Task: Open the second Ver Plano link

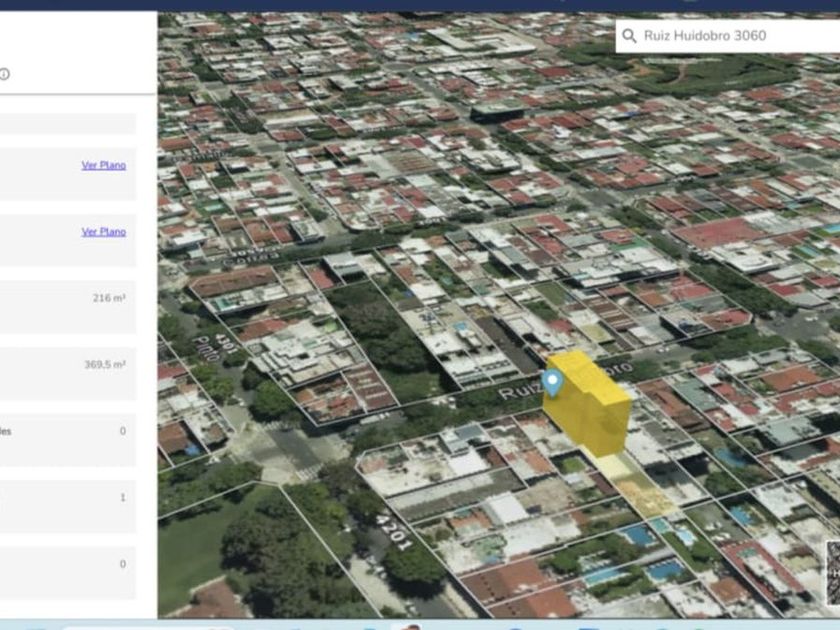Action: click(104, 232)
